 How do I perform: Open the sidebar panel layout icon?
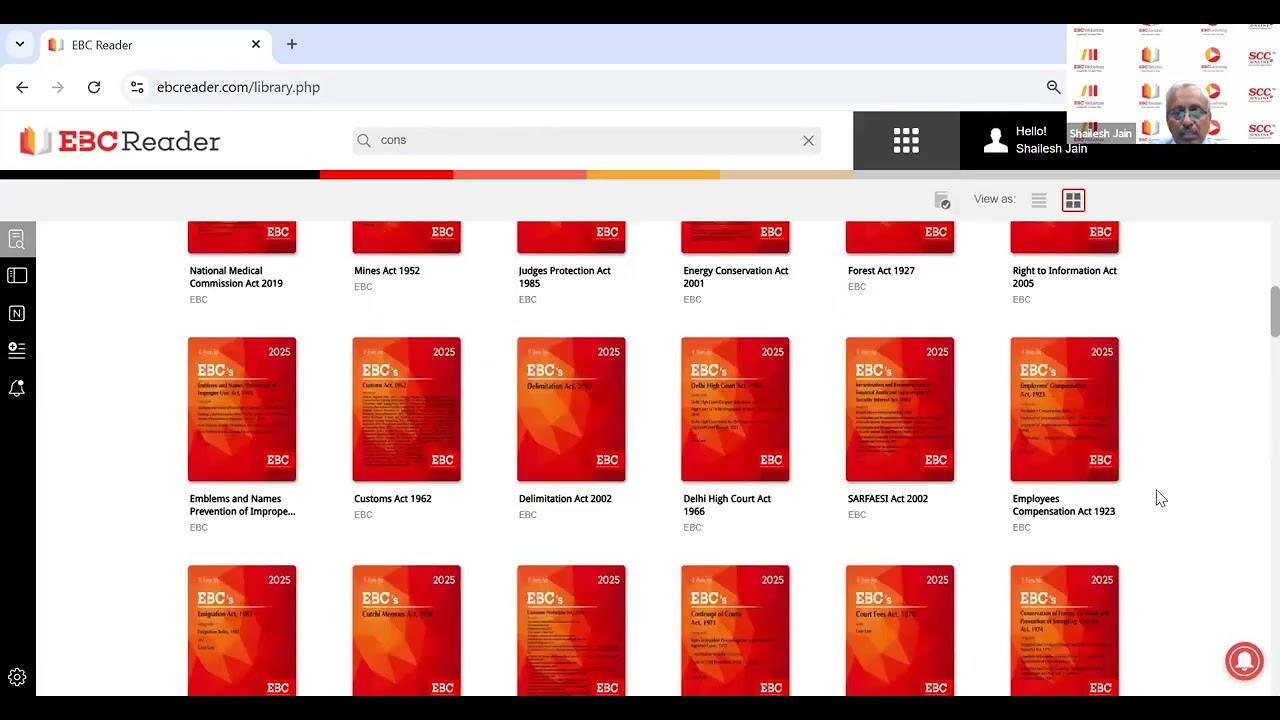tap(17, 275)
